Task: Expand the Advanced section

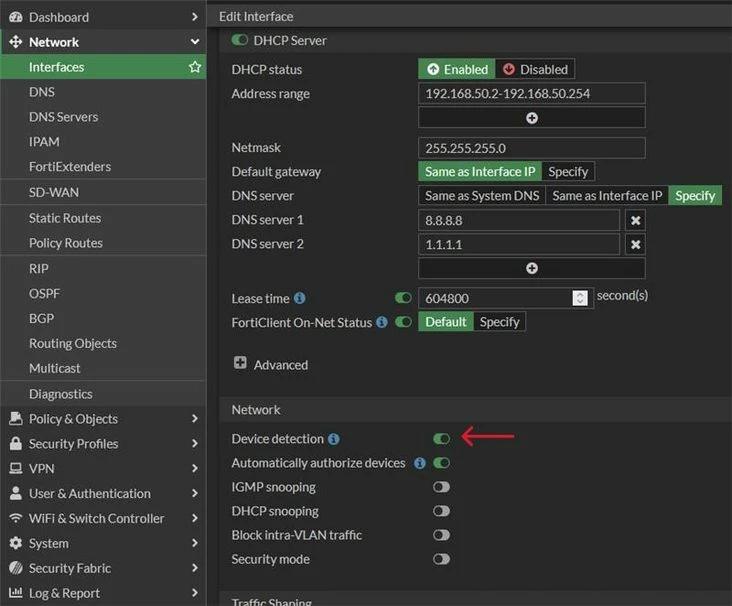Action: (240, 363)
